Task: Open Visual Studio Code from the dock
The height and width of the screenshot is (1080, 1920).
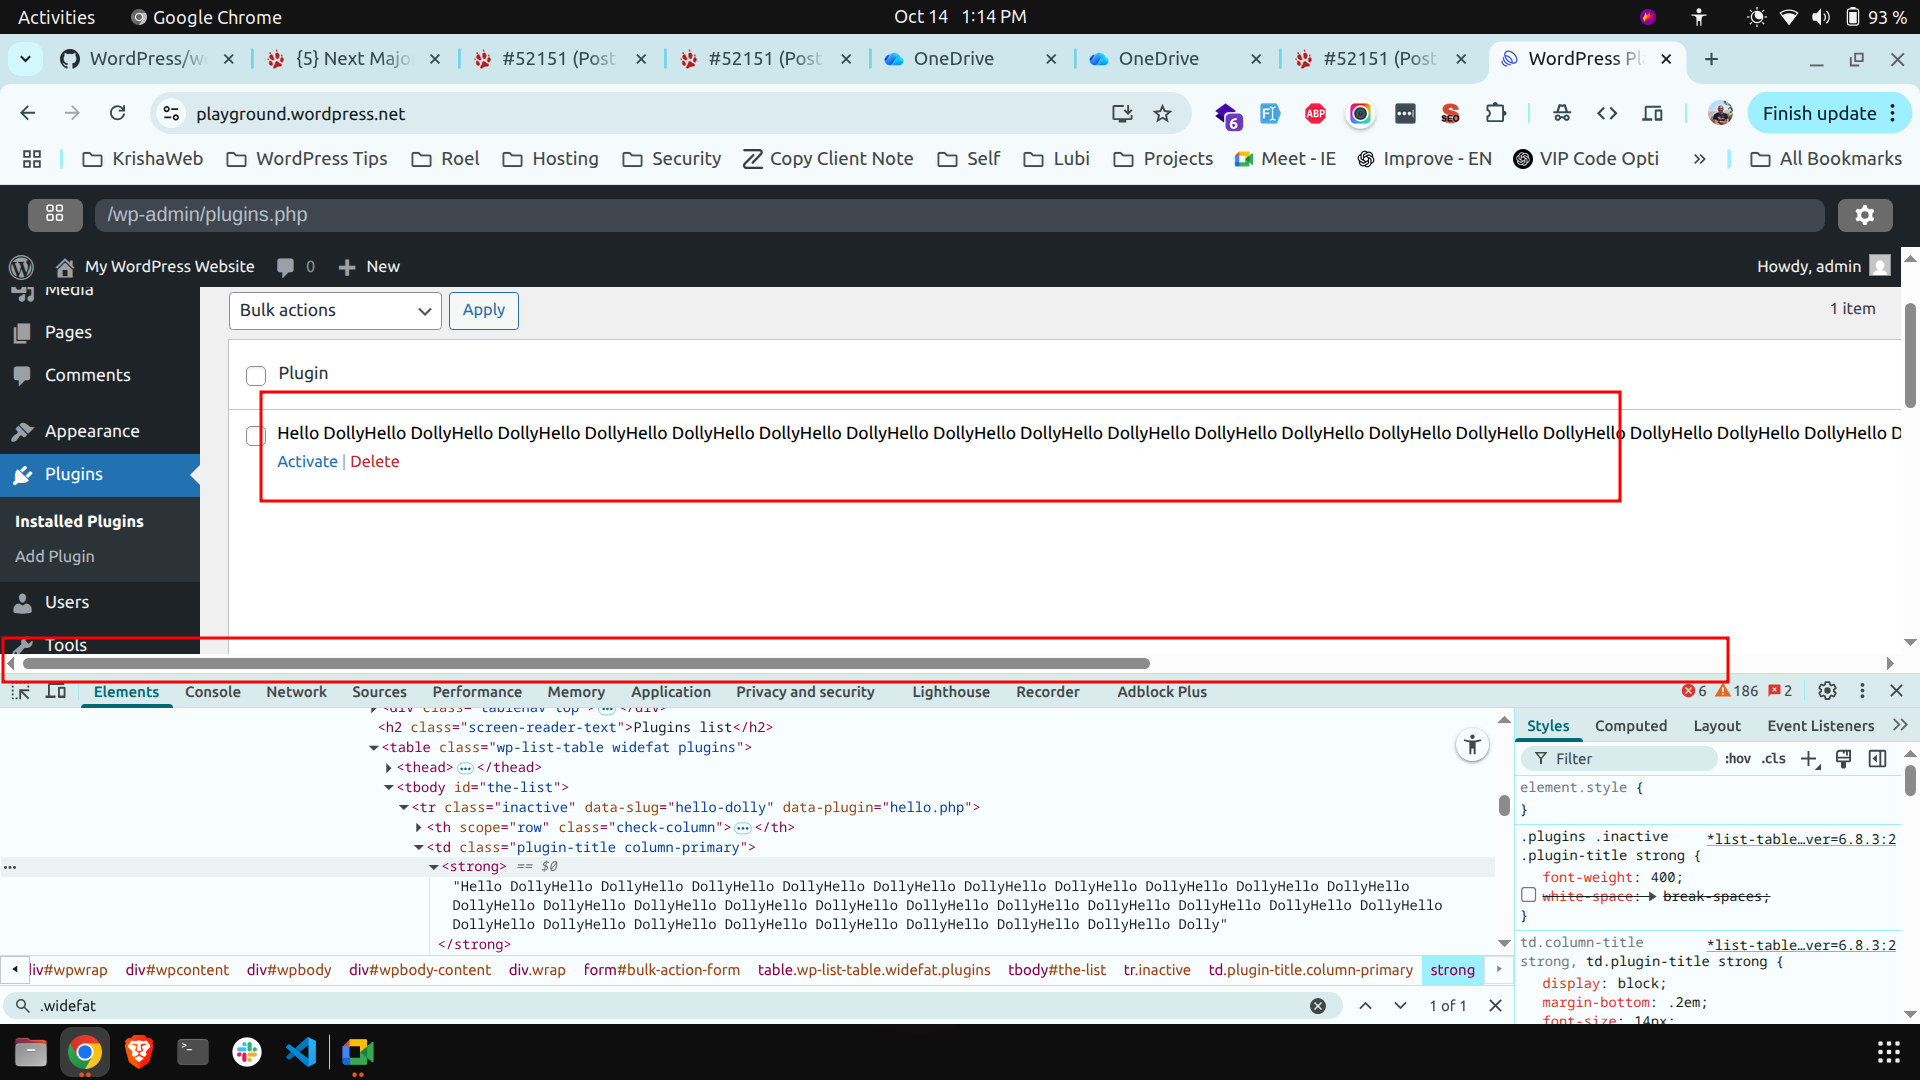Action: pos(301,1052)
